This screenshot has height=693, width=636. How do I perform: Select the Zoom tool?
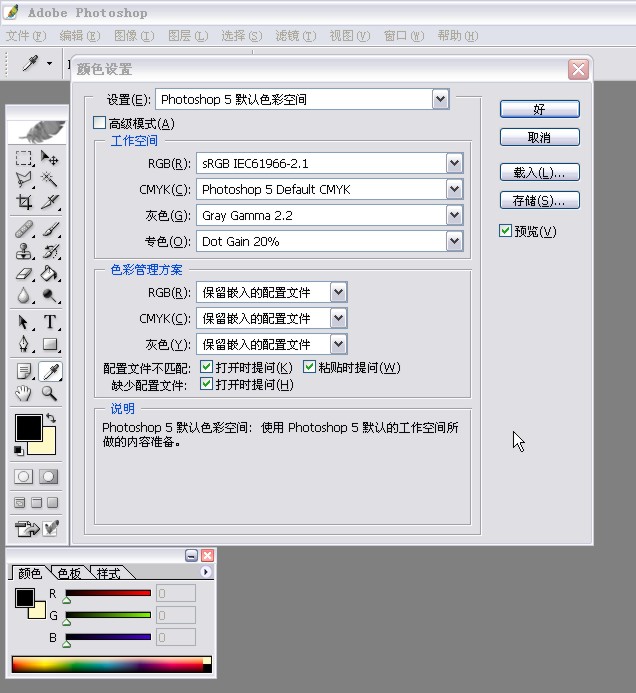(x=50, y=393)
